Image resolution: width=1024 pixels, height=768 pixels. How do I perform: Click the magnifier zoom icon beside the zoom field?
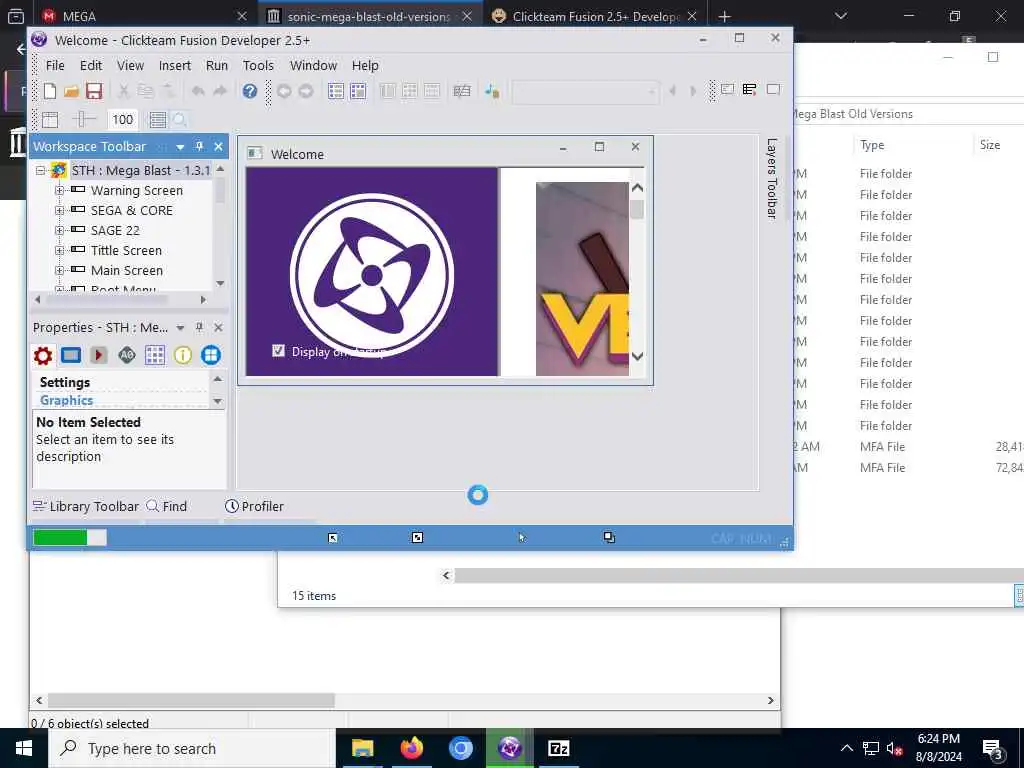point(180,120)
